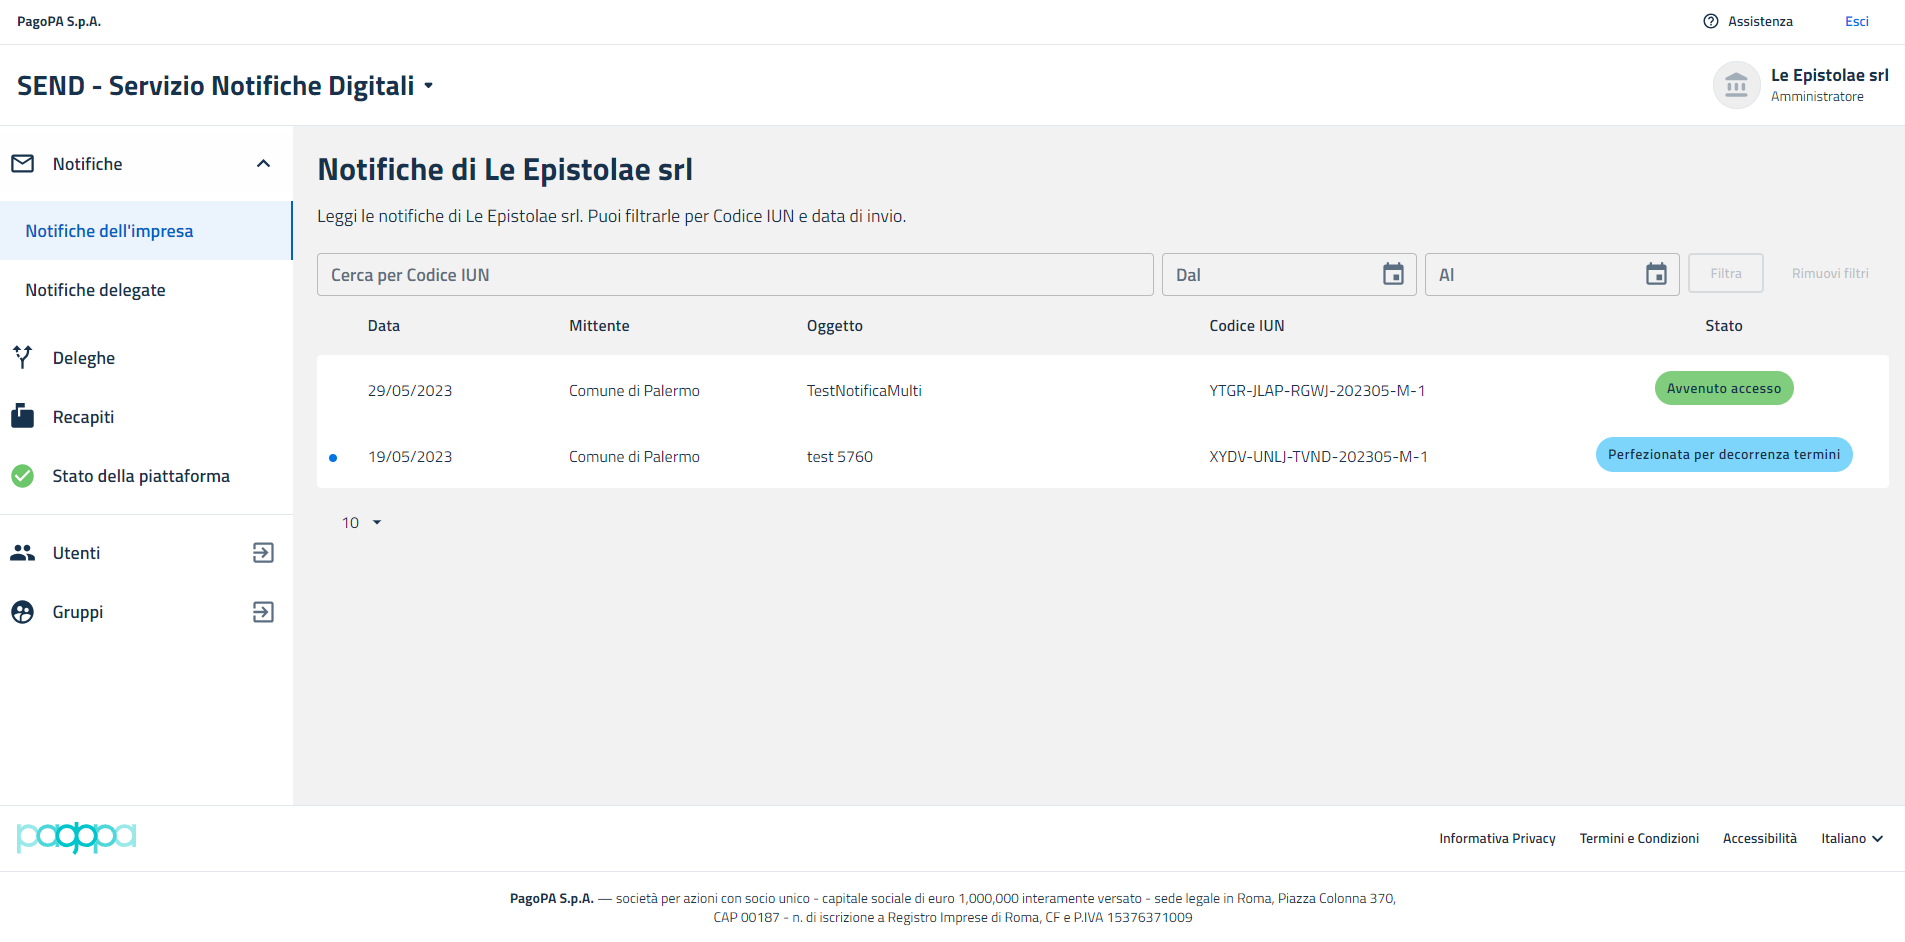Select Notifiche dell'impresa menu item
The image size is (1905, 942).
pos(110,231)
